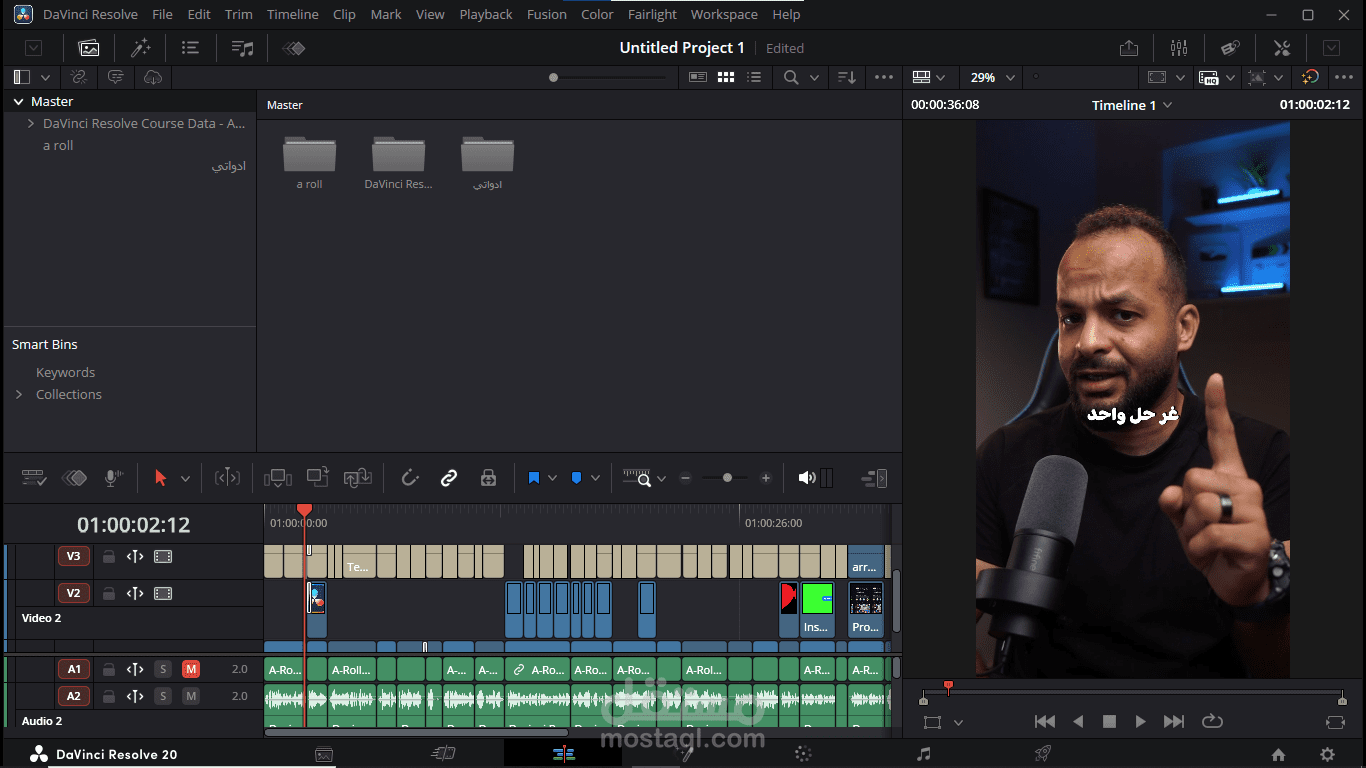
Task: Click the voiceover microphone icon in toolbar
Action: point(114,478)
